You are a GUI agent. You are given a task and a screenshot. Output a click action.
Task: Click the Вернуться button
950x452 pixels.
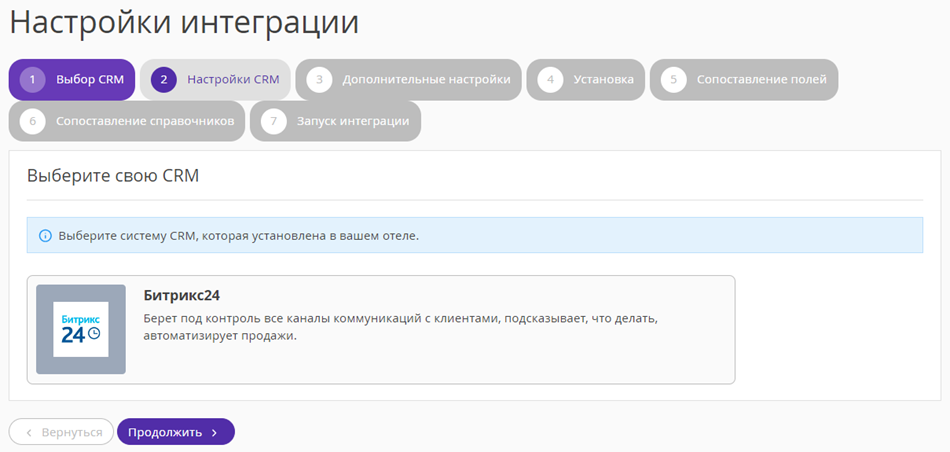tap(61, 432)
